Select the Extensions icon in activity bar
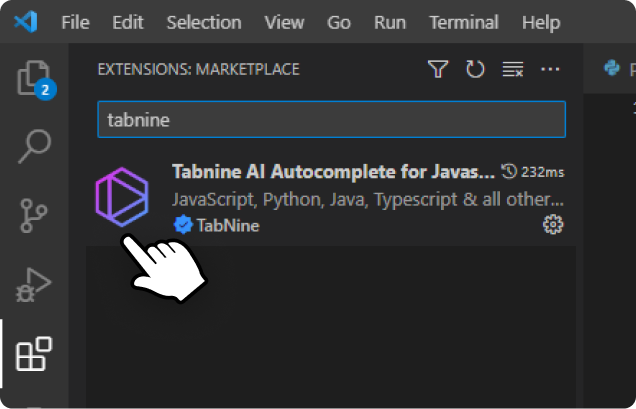 point(34,354)
